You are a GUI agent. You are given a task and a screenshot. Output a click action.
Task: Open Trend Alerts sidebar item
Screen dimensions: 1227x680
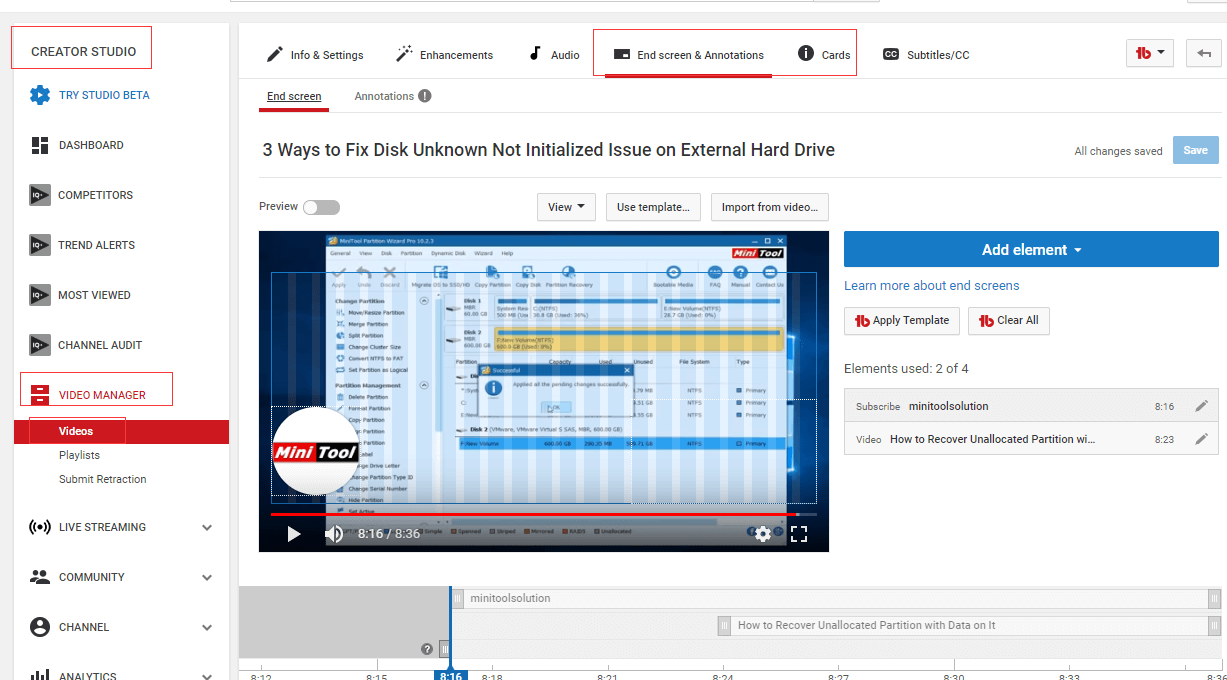[82, 245]
